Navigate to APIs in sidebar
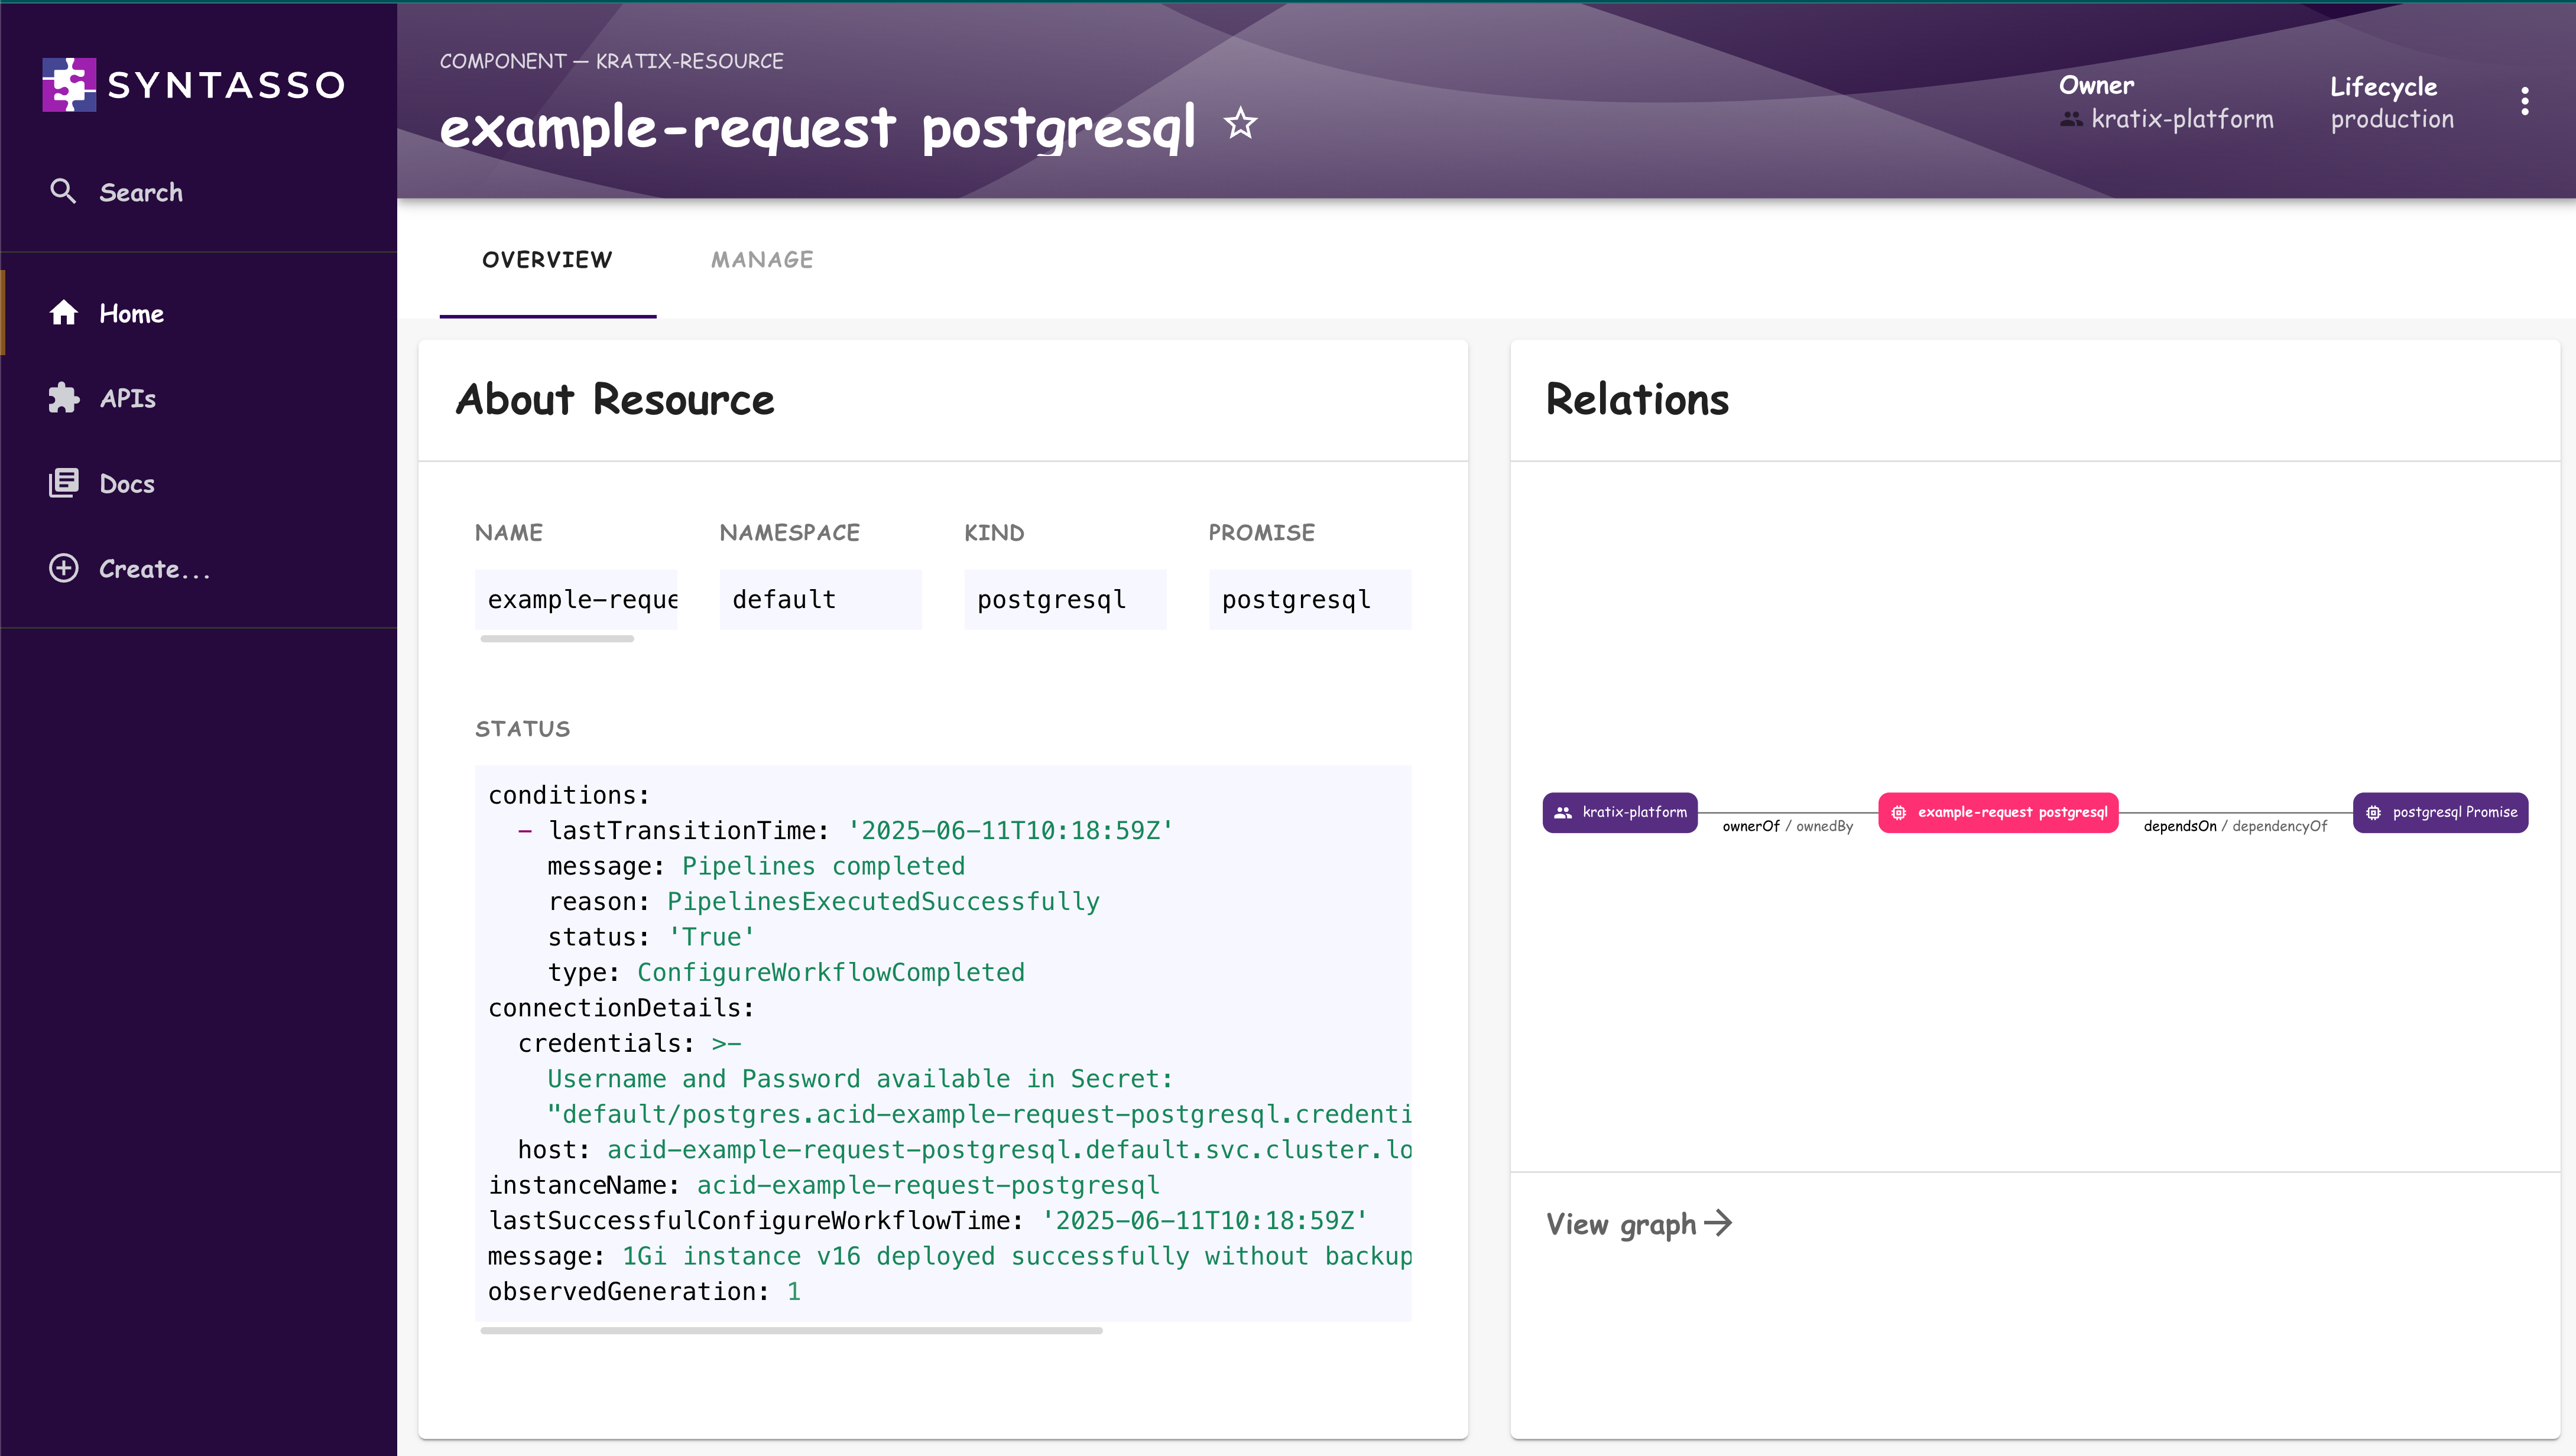2576x1456 pixels. [x=199, y=398]
